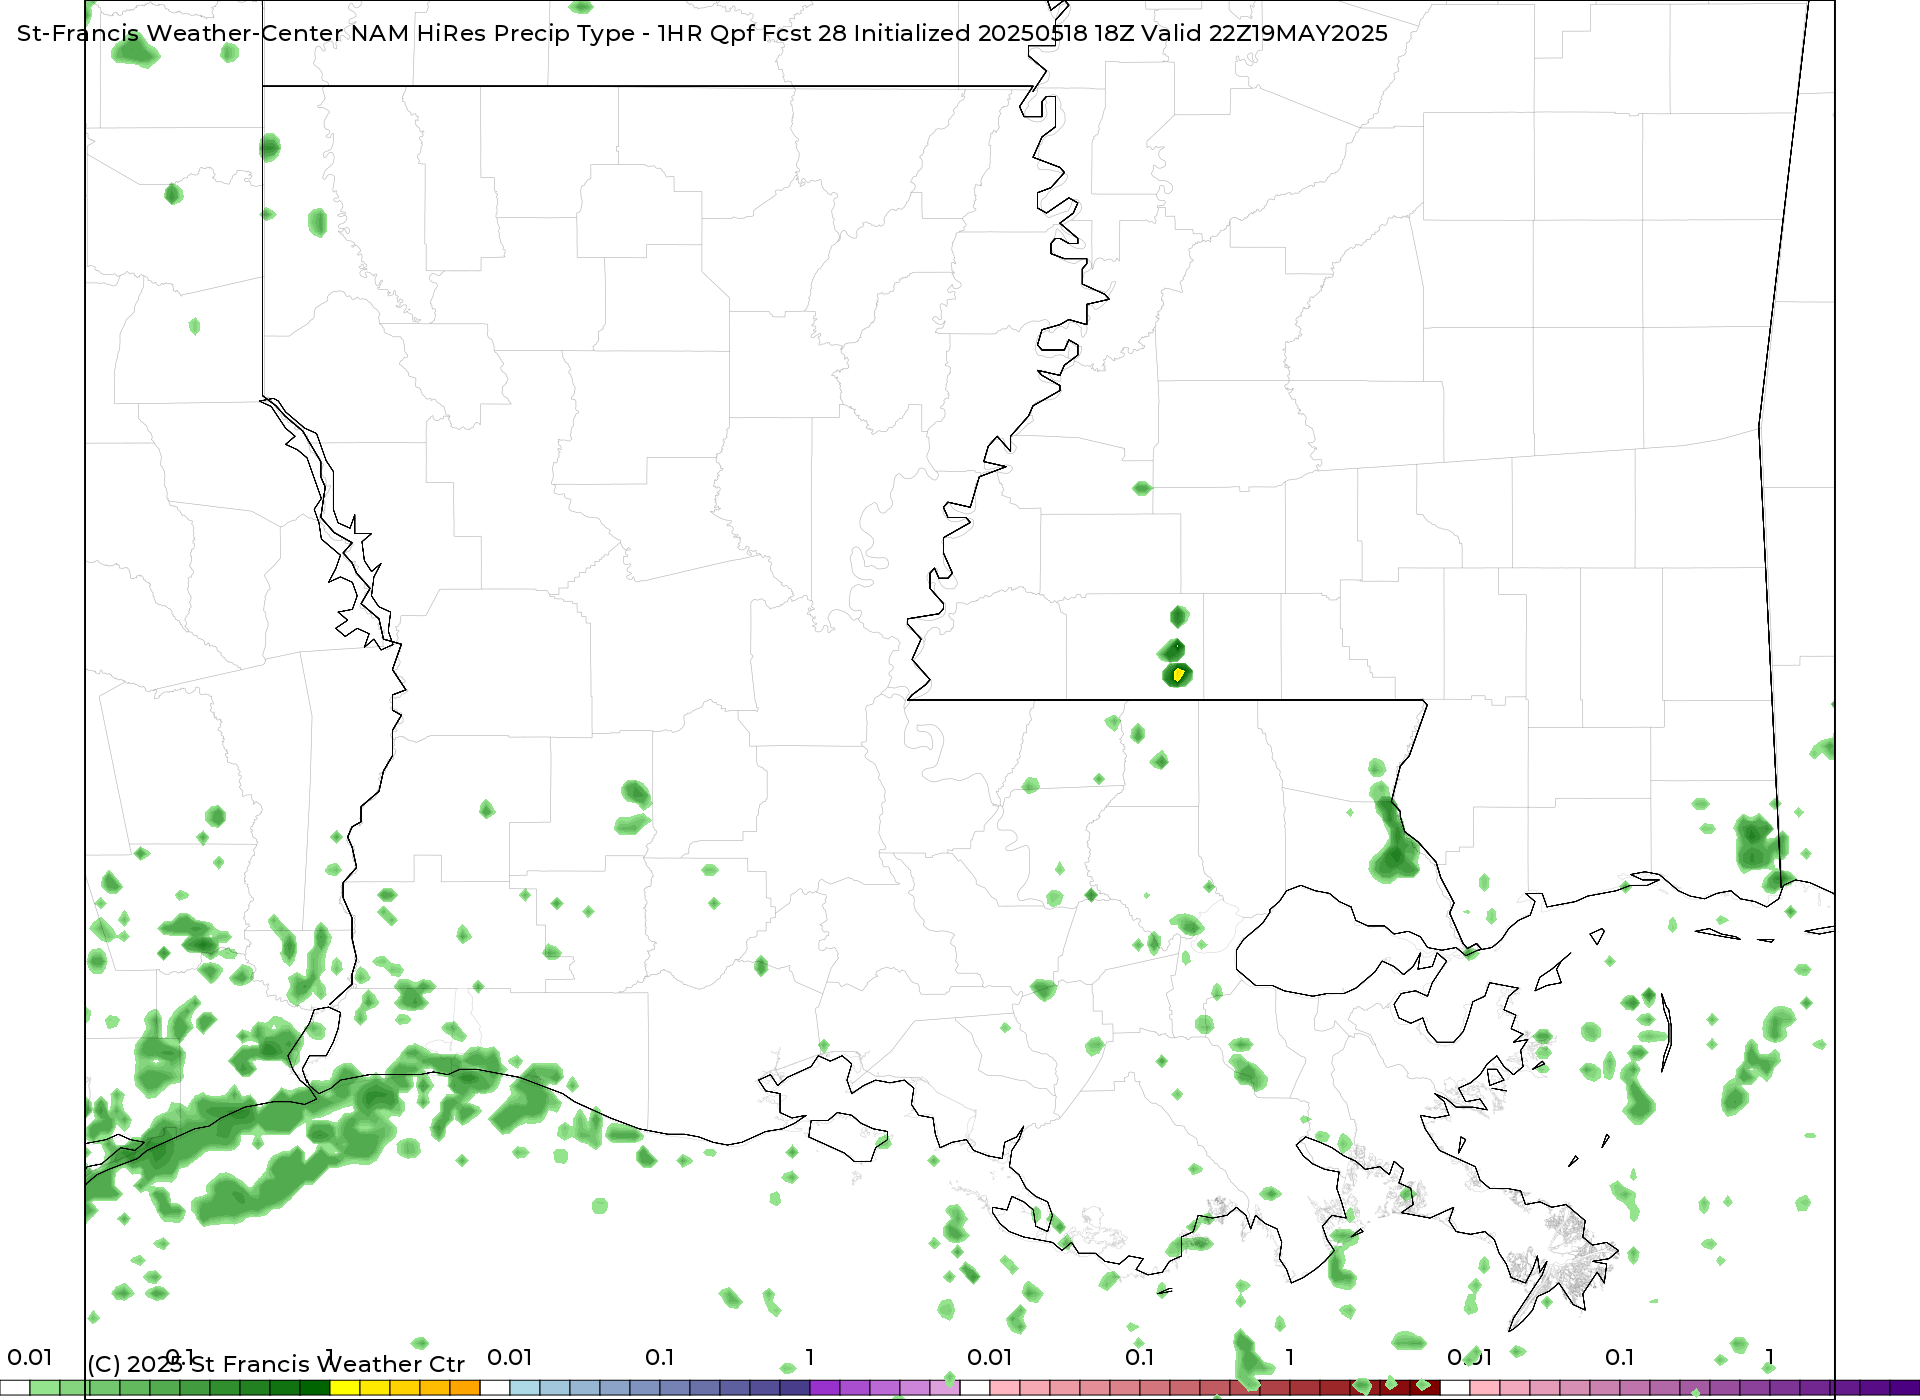This screenshot has width=1920, height=1400.
Task: Click the NAM HiRes Precip Type title text
Action: tap(702, 33)
